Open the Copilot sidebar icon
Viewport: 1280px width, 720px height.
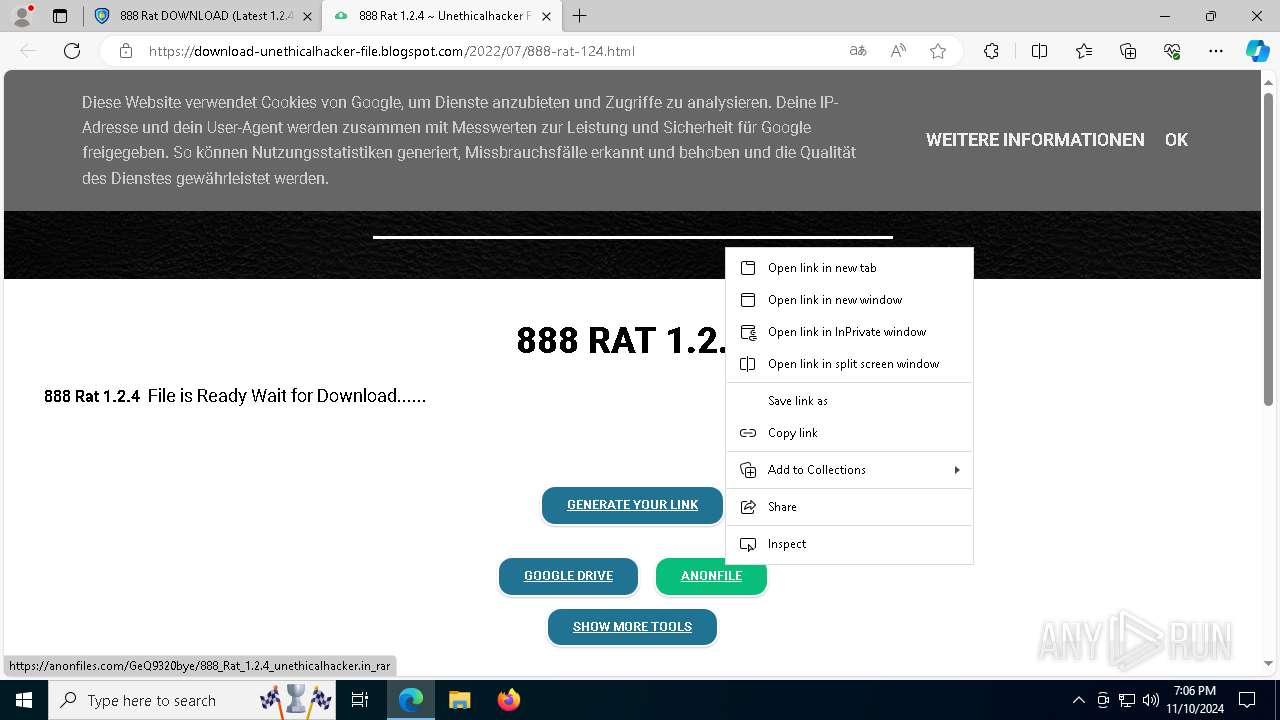(x=1257, y=51)
